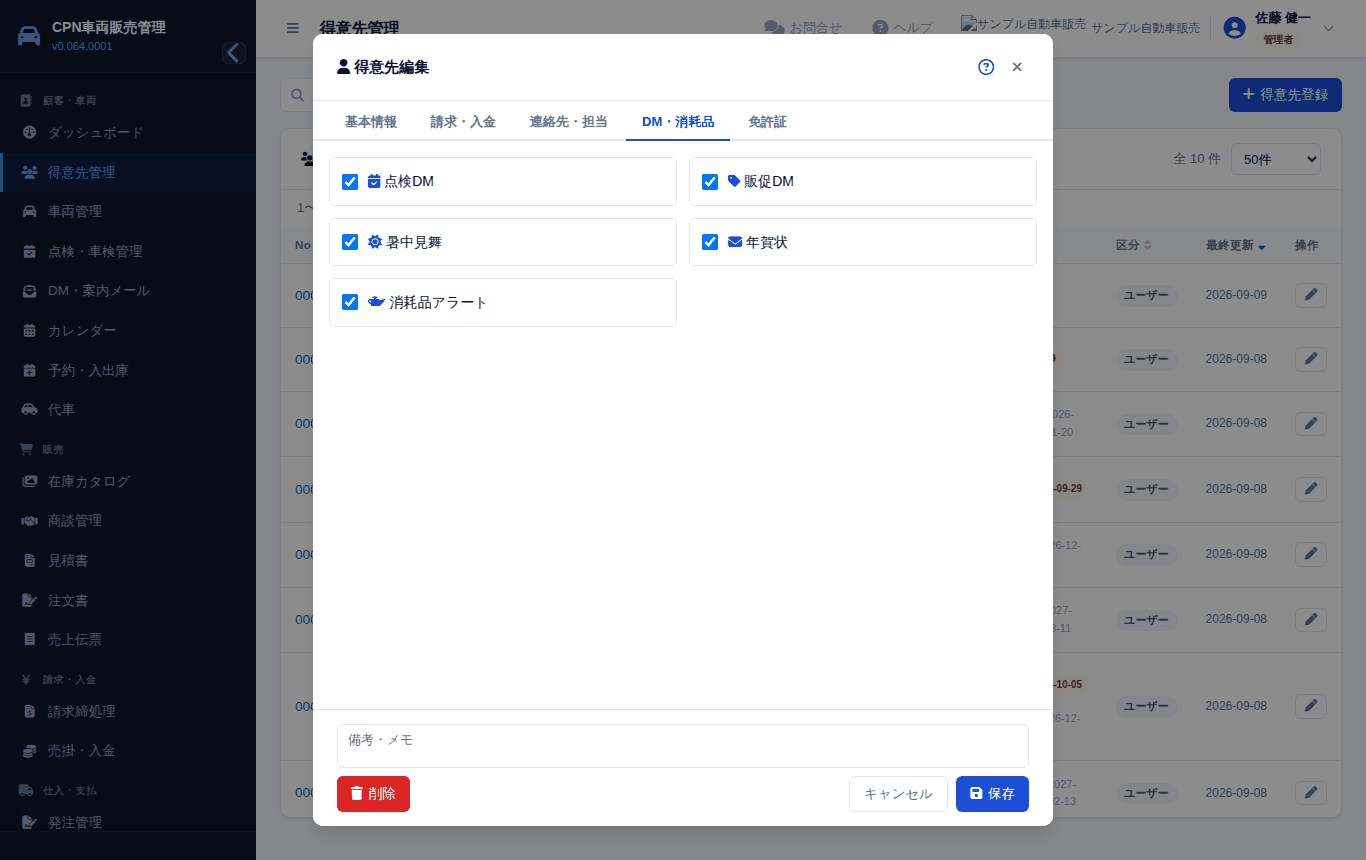1366x860 pixels.
Task: Open 売上伝票 in the sidebar
Action: click(128, 640)
